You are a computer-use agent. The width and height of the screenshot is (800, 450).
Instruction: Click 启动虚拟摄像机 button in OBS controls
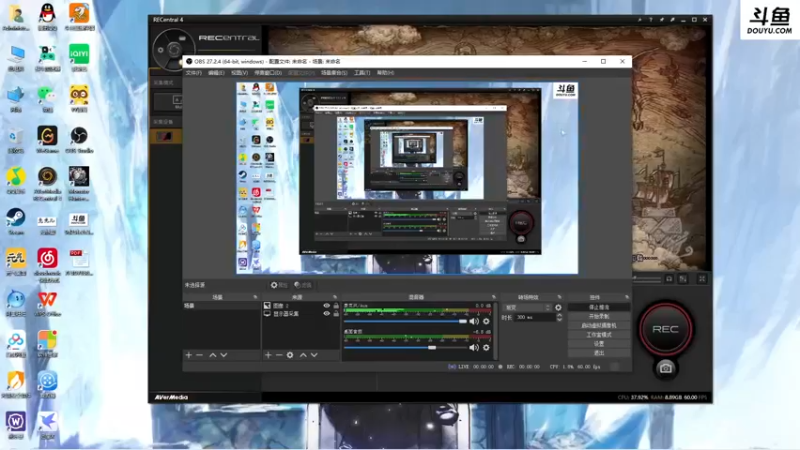click(x=599, y=326)
